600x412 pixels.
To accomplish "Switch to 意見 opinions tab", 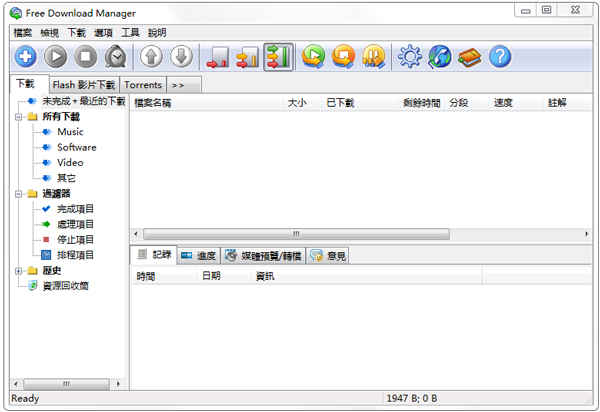I will [x=328, y=256].
